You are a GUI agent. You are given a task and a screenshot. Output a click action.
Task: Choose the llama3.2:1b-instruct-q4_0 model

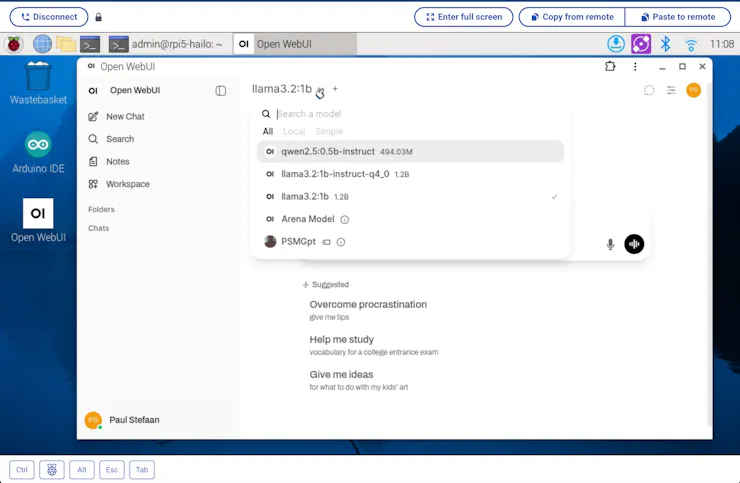point(410,174)
